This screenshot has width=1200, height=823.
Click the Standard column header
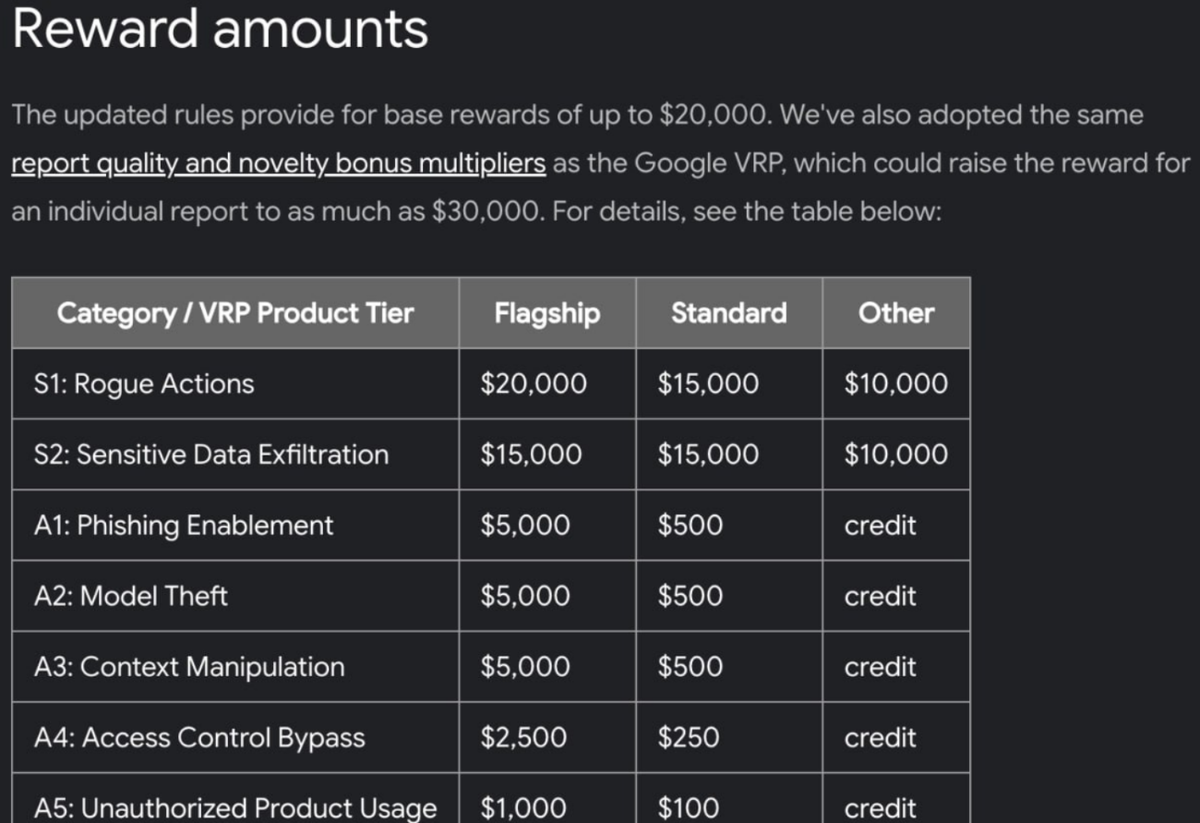click(x=729, y=313)
